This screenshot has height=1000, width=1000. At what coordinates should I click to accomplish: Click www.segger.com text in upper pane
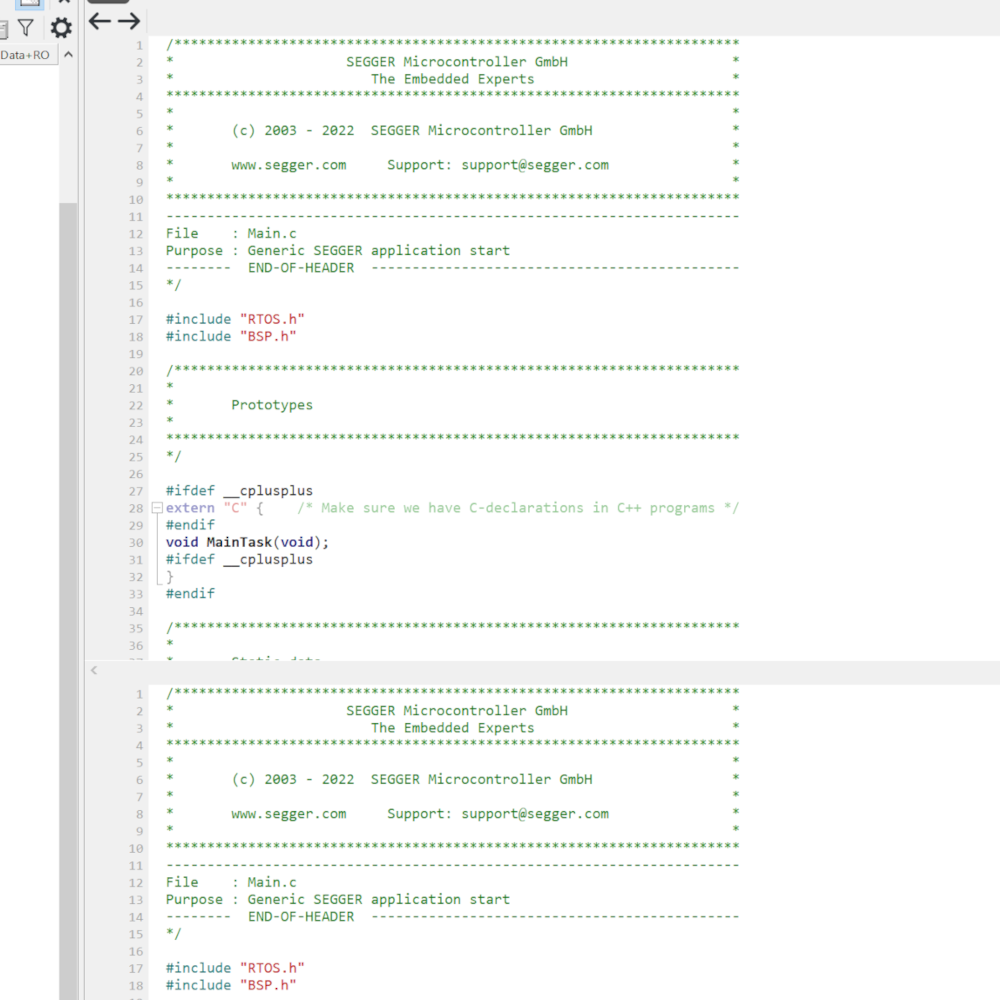coord(288,165)
